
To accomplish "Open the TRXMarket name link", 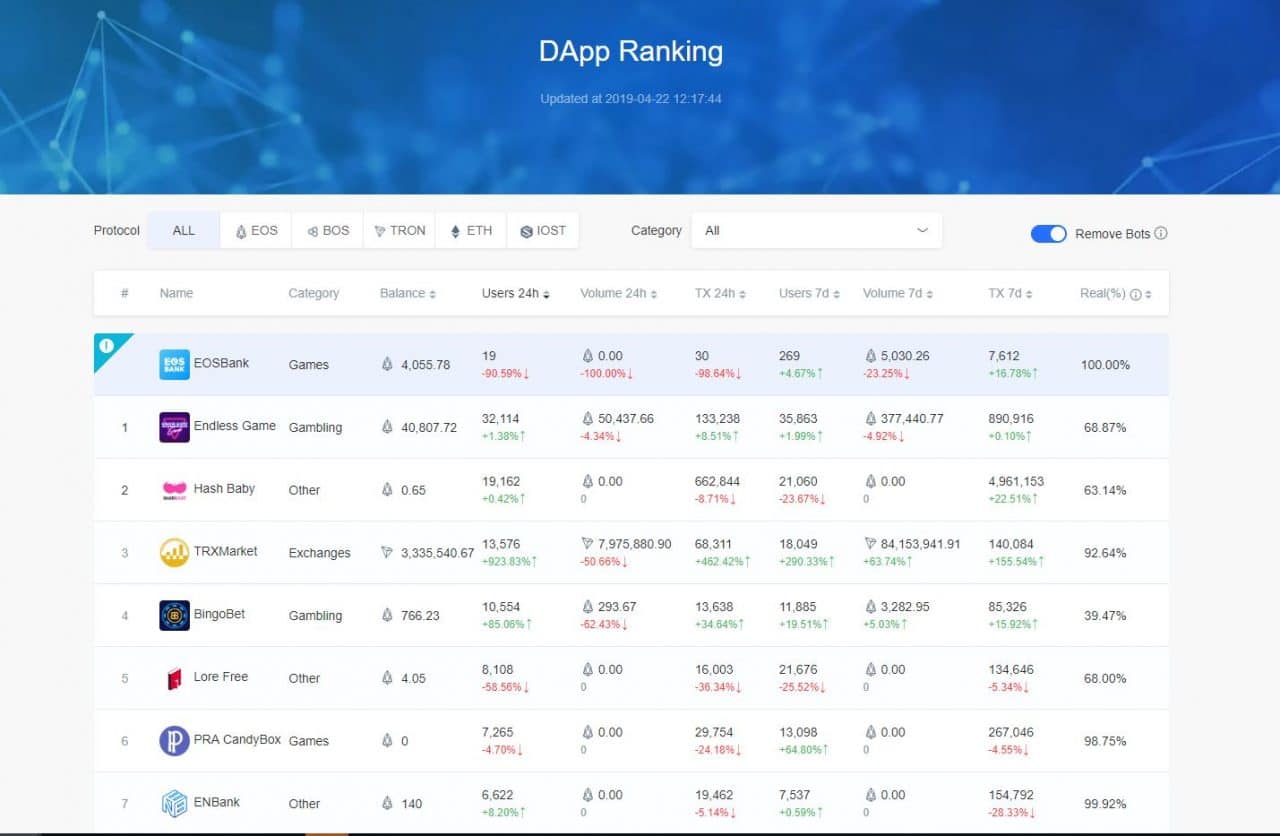I will (x=226, y=551).
